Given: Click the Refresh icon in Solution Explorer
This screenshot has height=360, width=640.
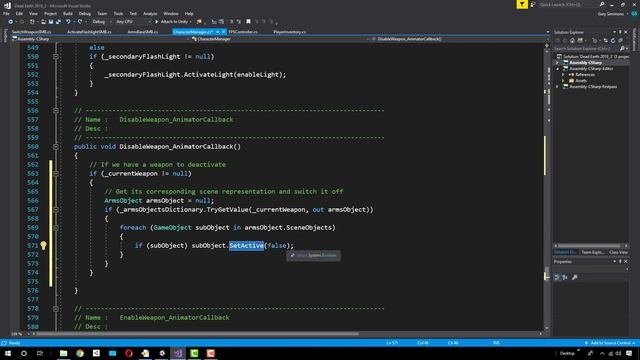Looking at the screenshot, I should click(613, 40).
